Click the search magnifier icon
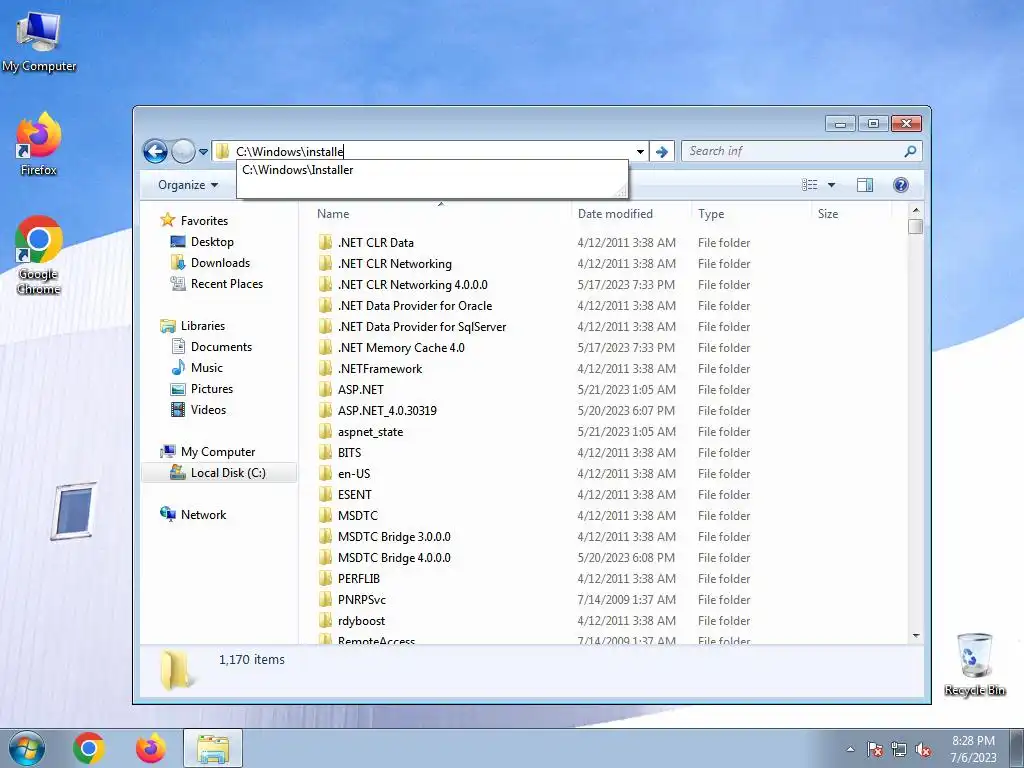 (910, 152)
